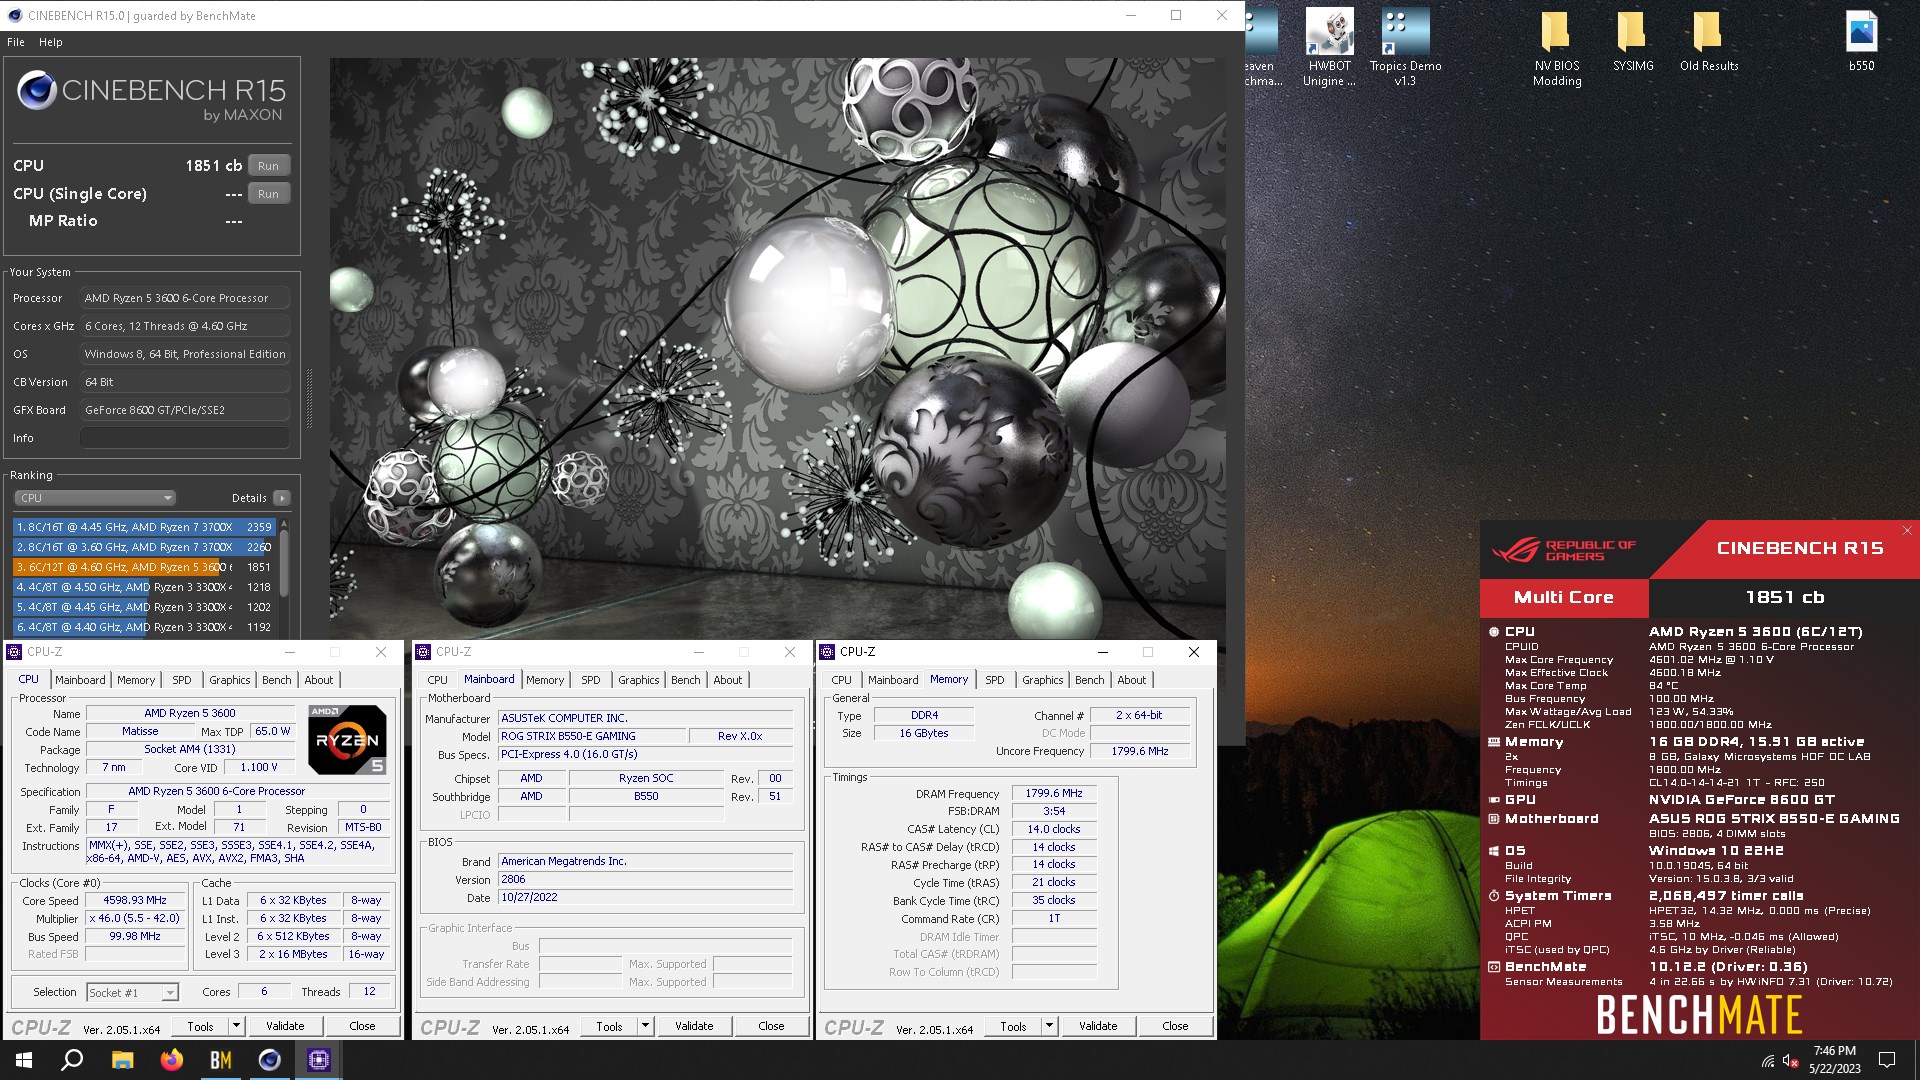Open the Old Results desktop folder
The height and width of the screenshot is (1080, 1920).
coord(1709,40)
